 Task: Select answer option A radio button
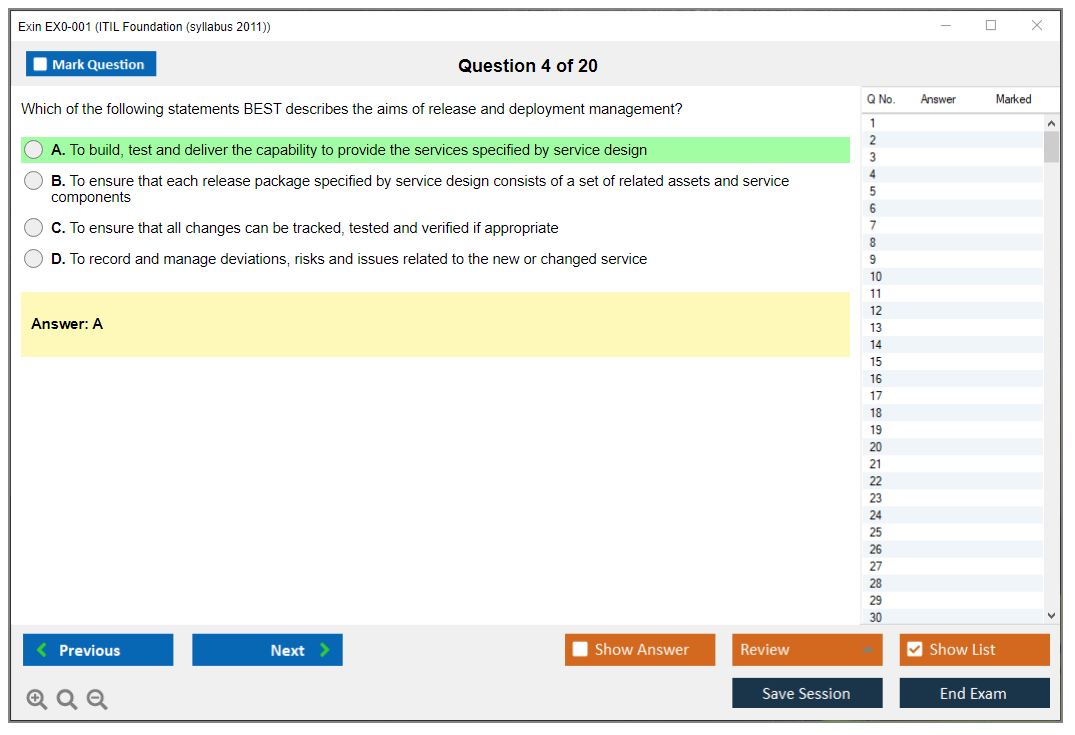34,150
